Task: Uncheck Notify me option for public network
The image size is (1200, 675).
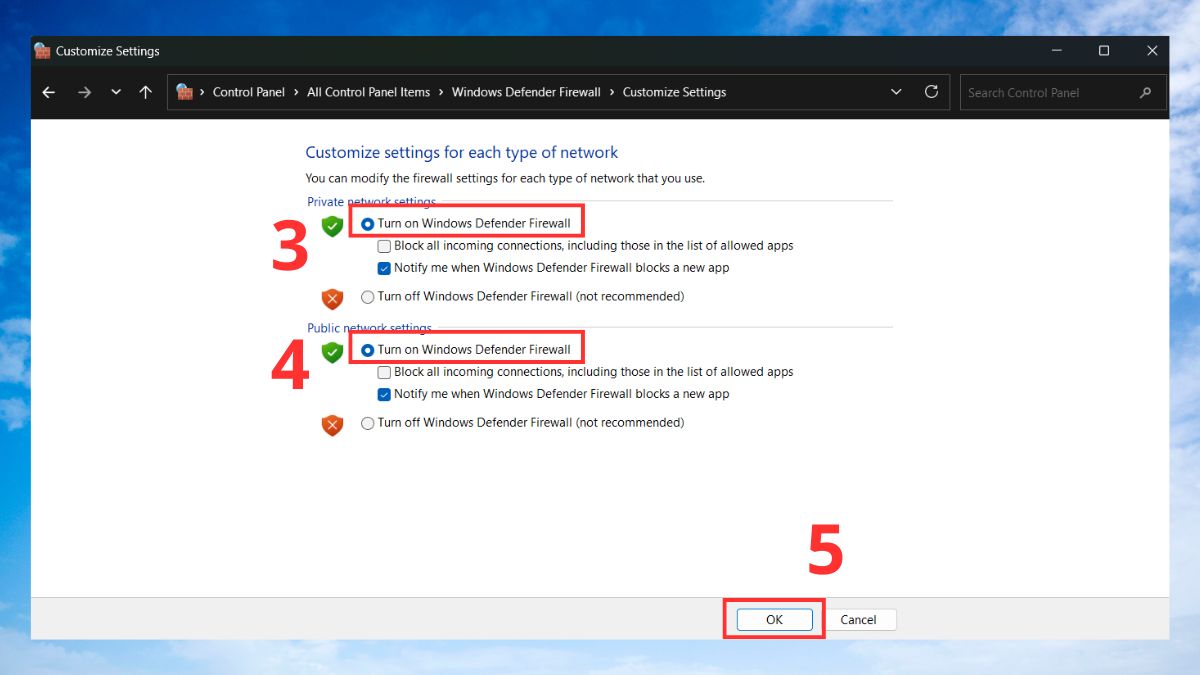Action: pos(384,393)
